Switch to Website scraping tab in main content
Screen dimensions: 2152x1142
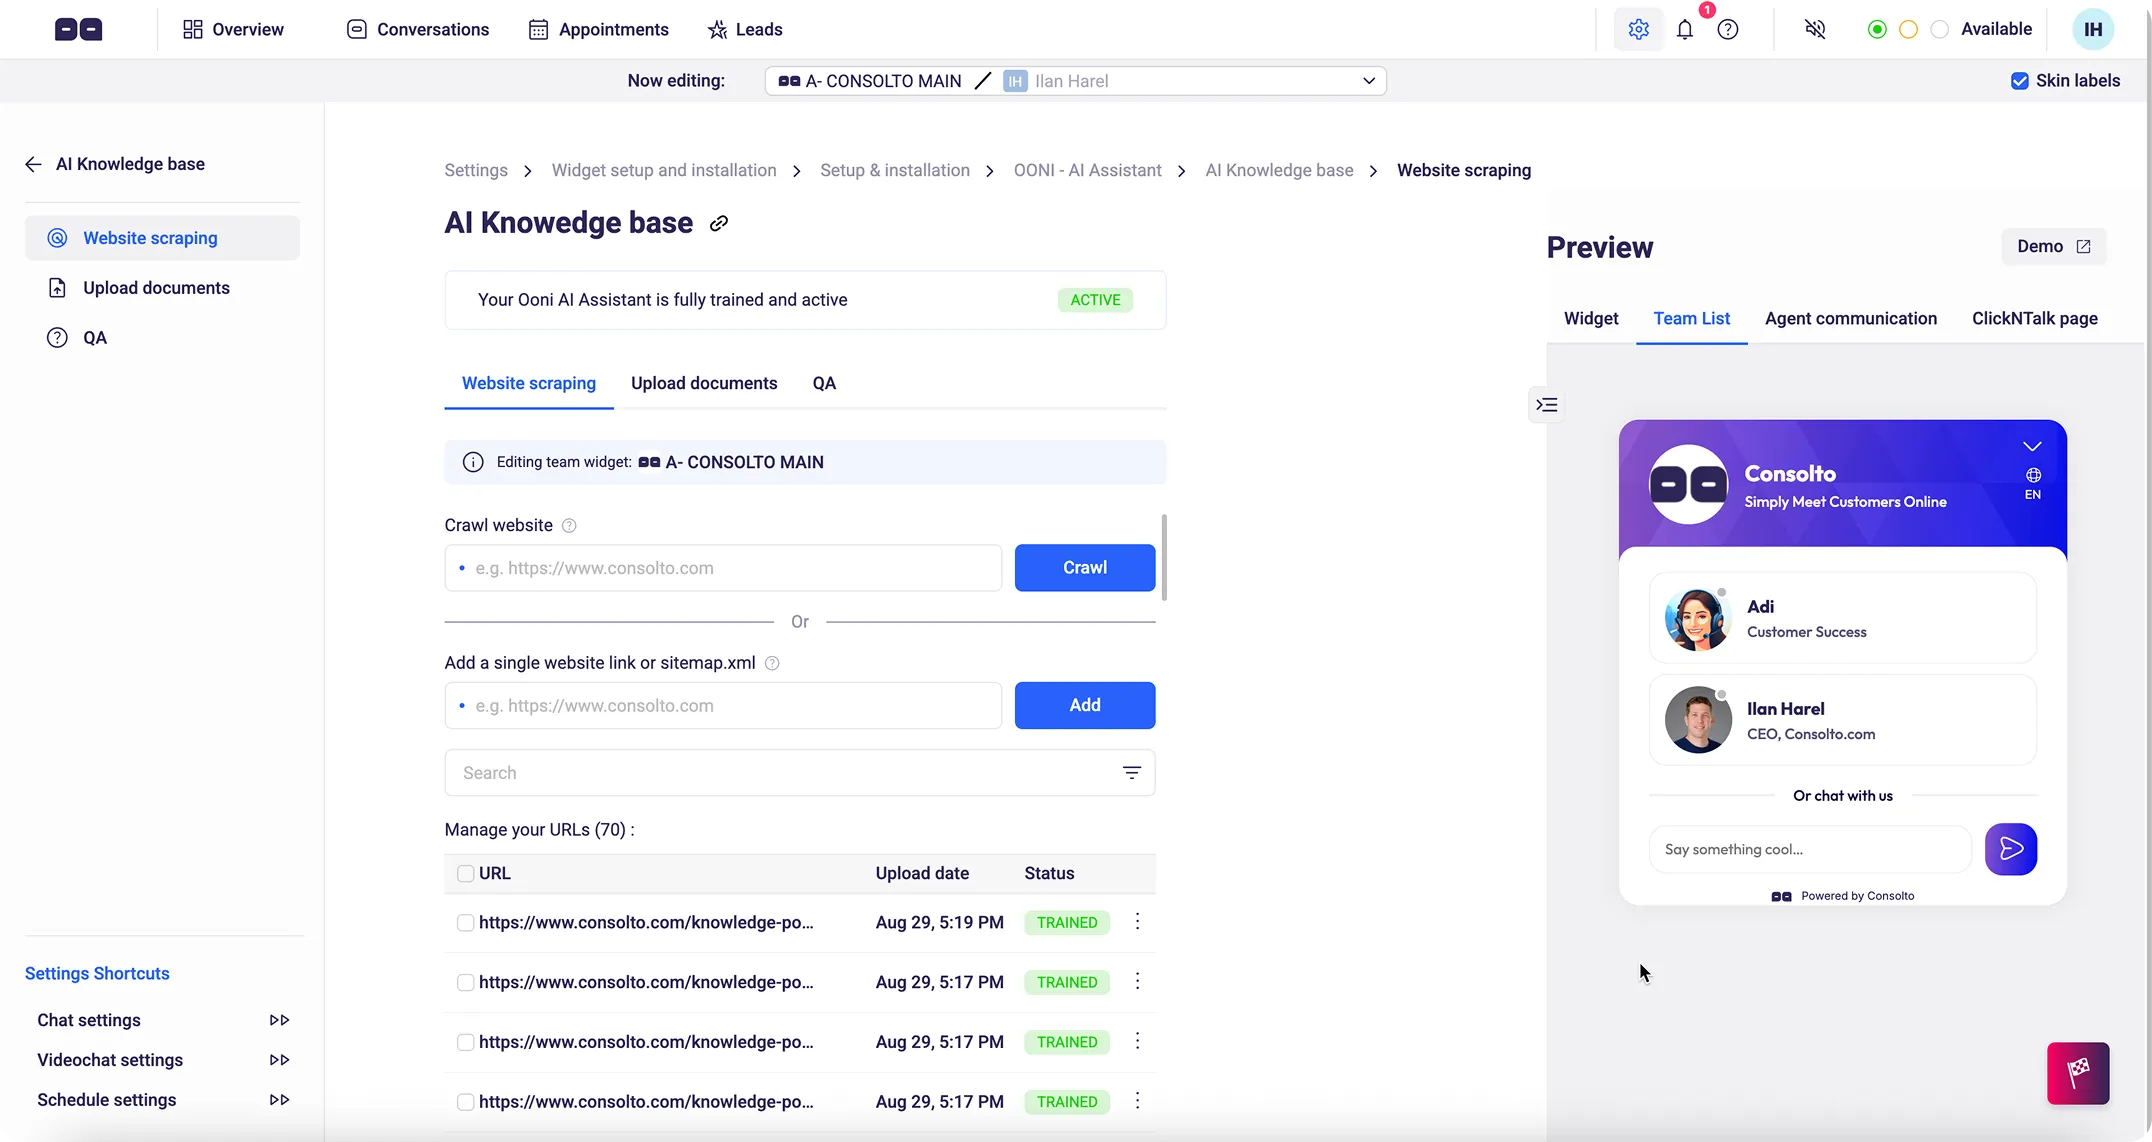(528, 383)
